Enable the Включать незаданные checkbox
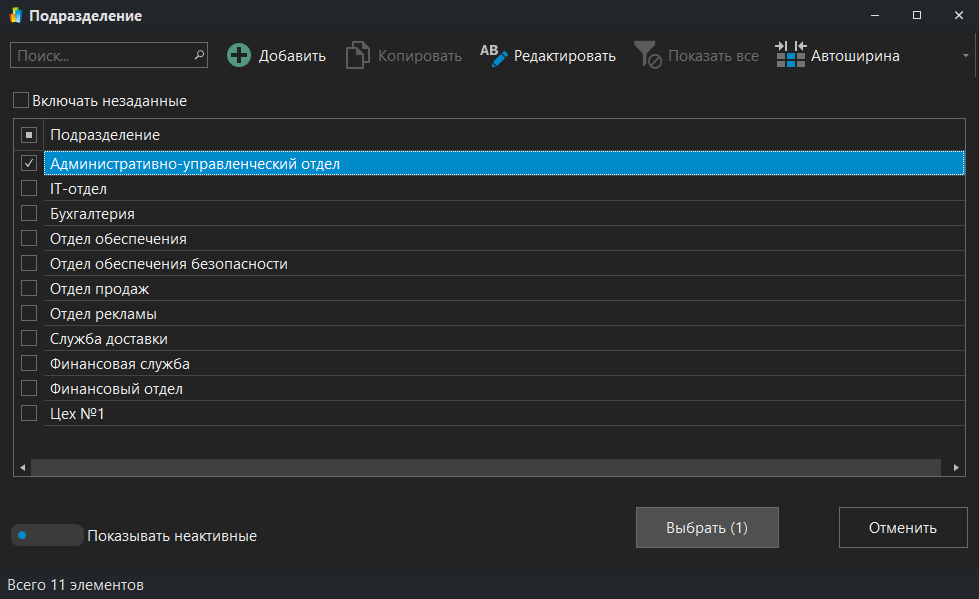The height and width of the screenshot is (599, 979). [x=22, y=101]
